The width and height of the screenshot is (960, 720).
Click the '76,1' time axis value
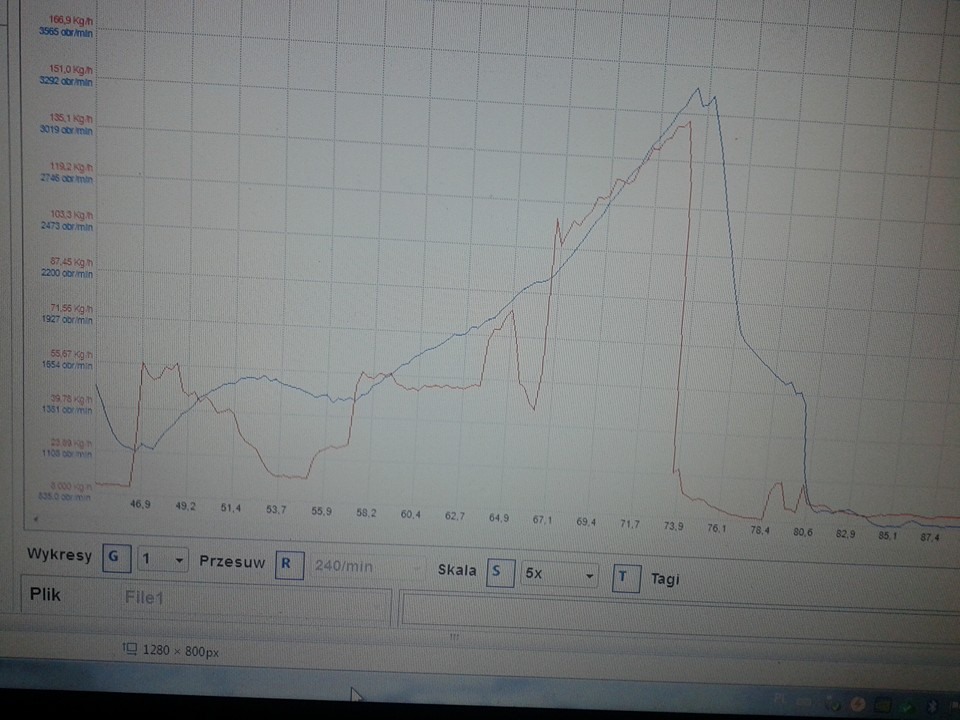pyautogui.click(x=717, y=528)
